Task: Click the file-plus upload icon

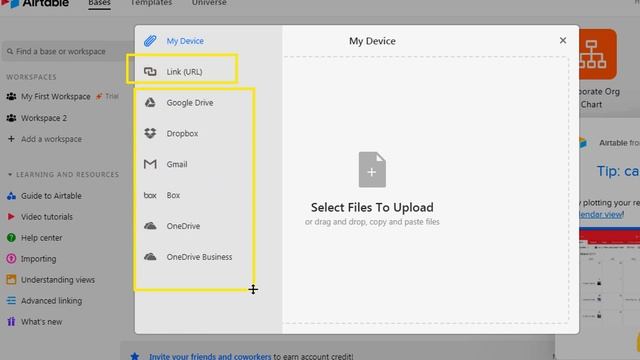Action: pos(372,170)
